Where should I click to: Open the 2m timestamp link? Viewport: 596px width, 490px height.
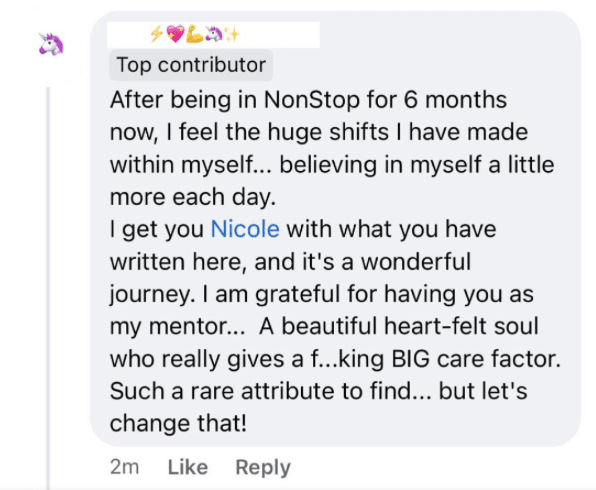point(124,467)
